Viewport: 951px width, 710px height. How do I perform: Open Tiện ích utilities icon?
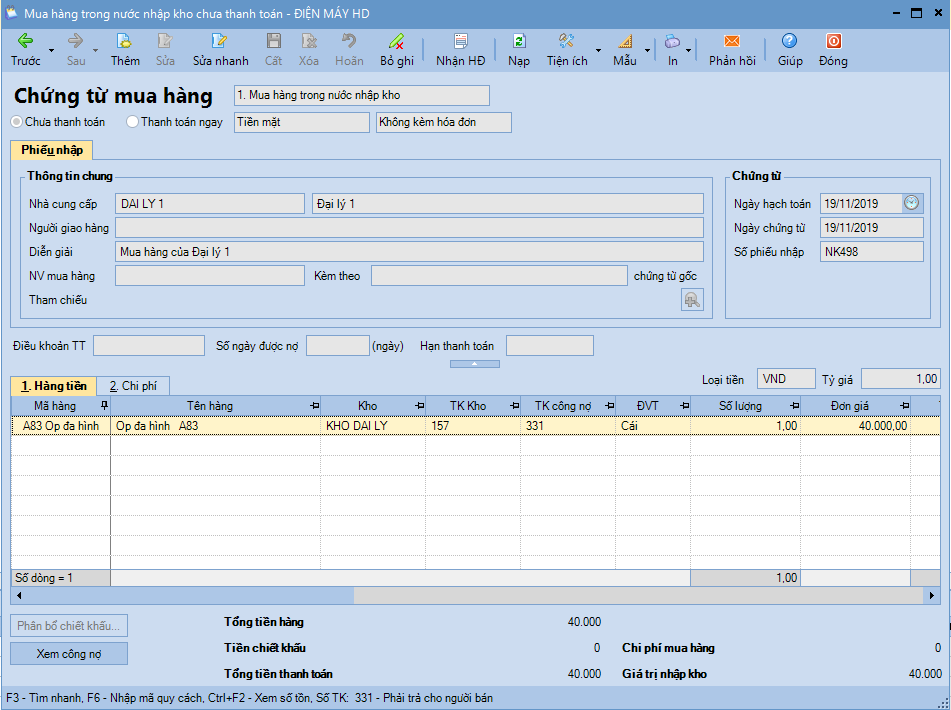(566, 41)
